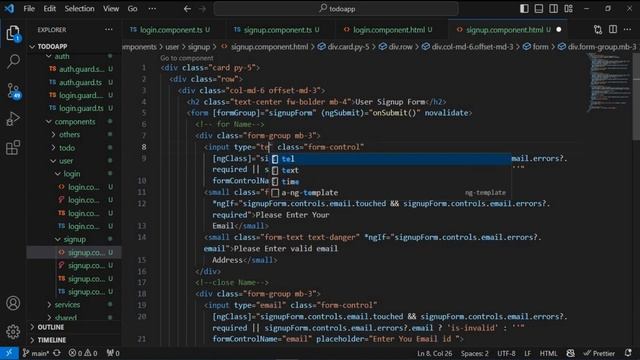
Task: Go back with the left arrow
Action: coord(187,9)
